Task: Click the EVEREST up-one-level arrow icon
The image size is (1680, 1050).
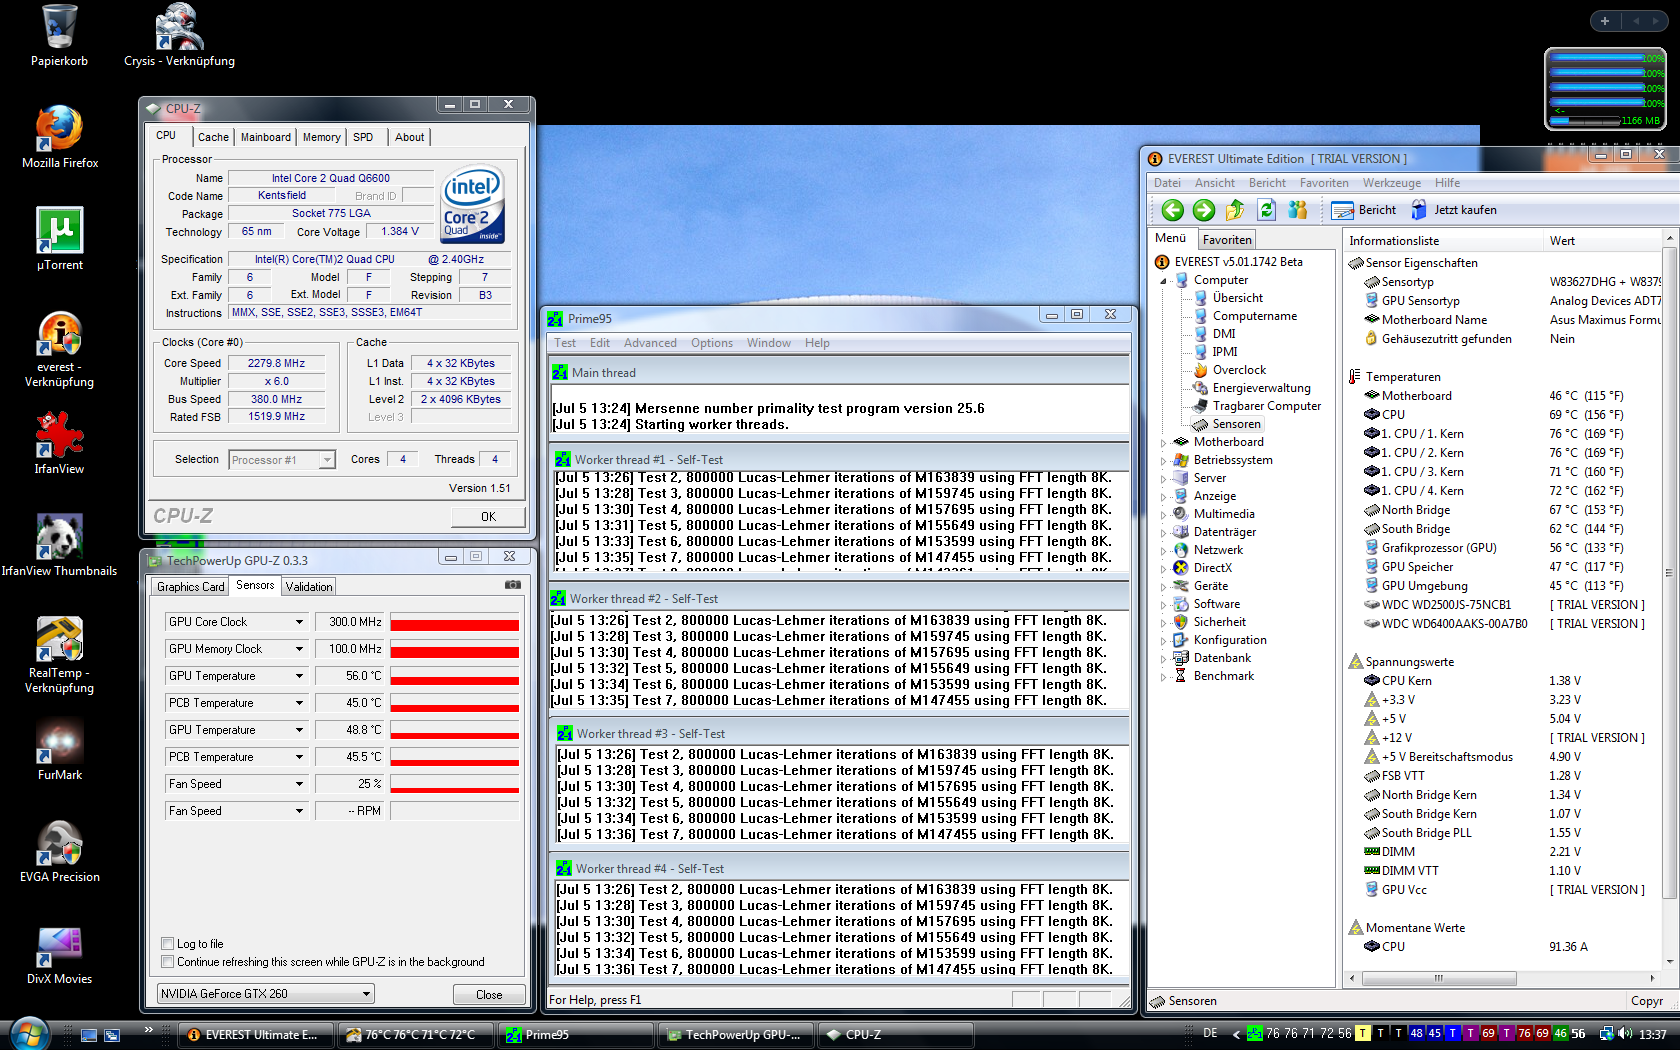Action: pos(1235,210)
